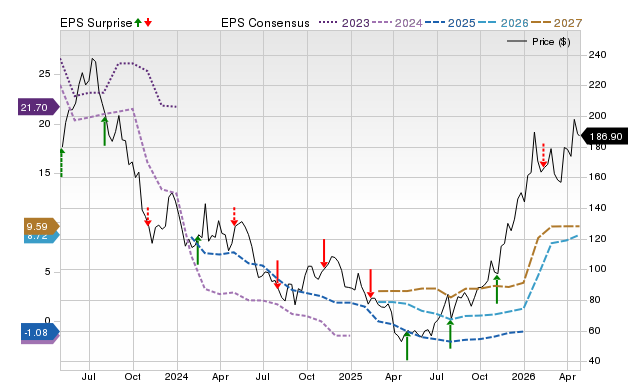Select the 2024 EPS consensus legend entry
This screenshot has height=382, width=640.
click(x=397, y=23)
